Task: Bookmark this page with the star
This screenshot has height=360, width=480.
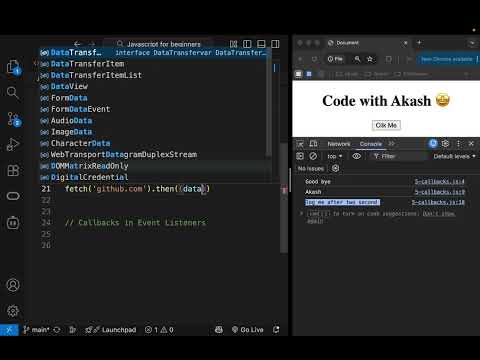Action: coord(370,59)
